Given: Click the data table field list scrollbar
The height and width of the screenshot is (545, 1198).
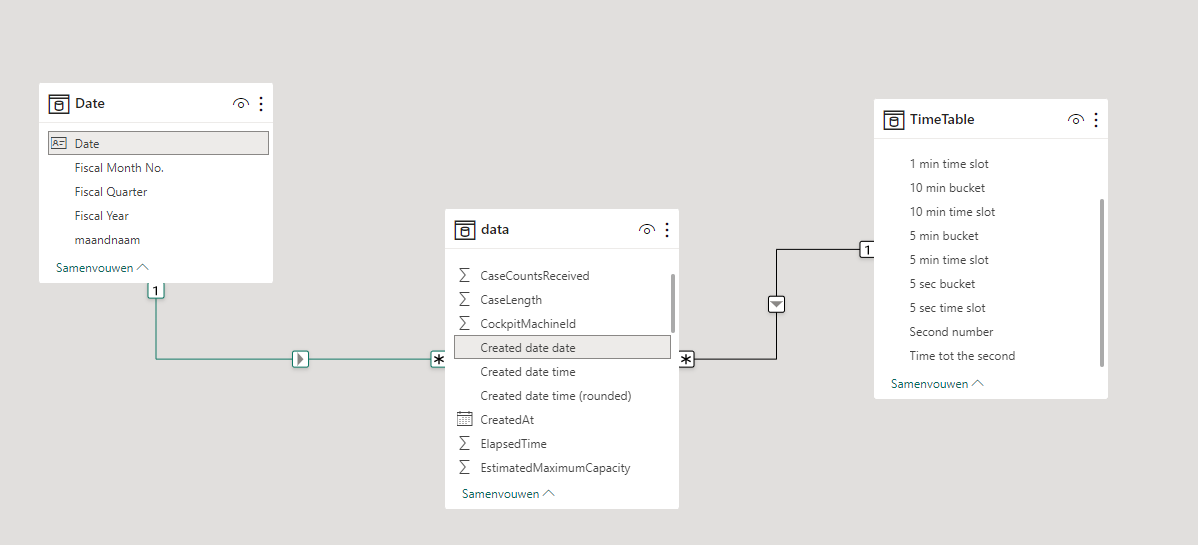Looking at the screenshot, I should pyautogui.click(x=673, y=303).
